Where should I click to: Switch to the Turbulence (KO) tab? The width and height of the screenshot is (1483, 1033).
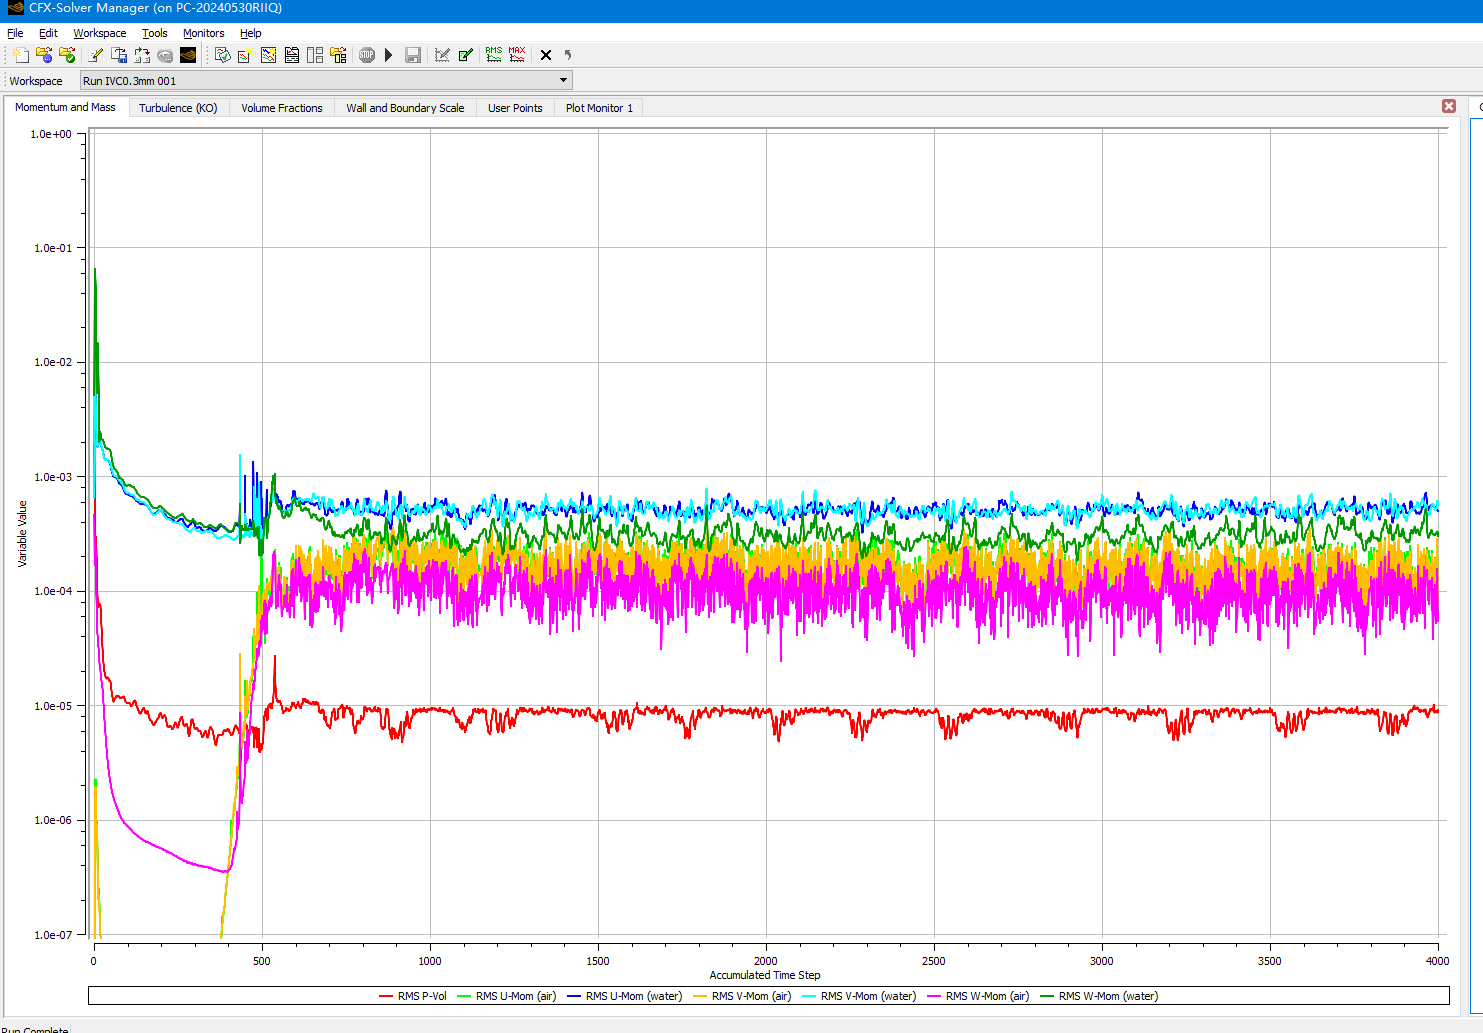[178, 108]
